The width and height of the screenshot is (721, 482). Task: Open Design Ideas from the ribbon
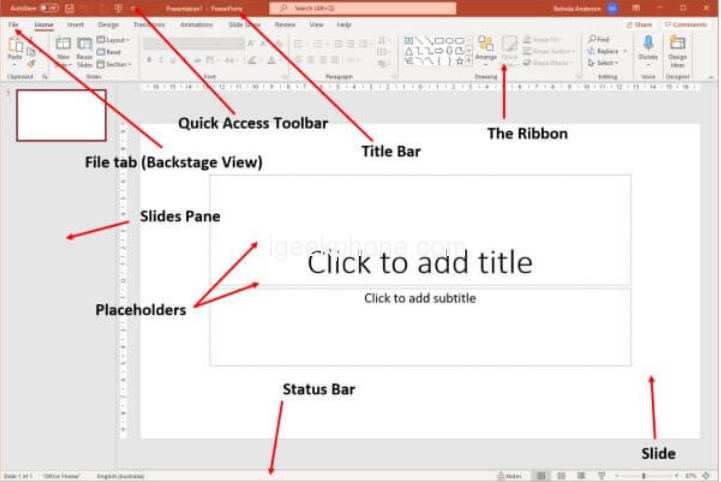point(677,48)
